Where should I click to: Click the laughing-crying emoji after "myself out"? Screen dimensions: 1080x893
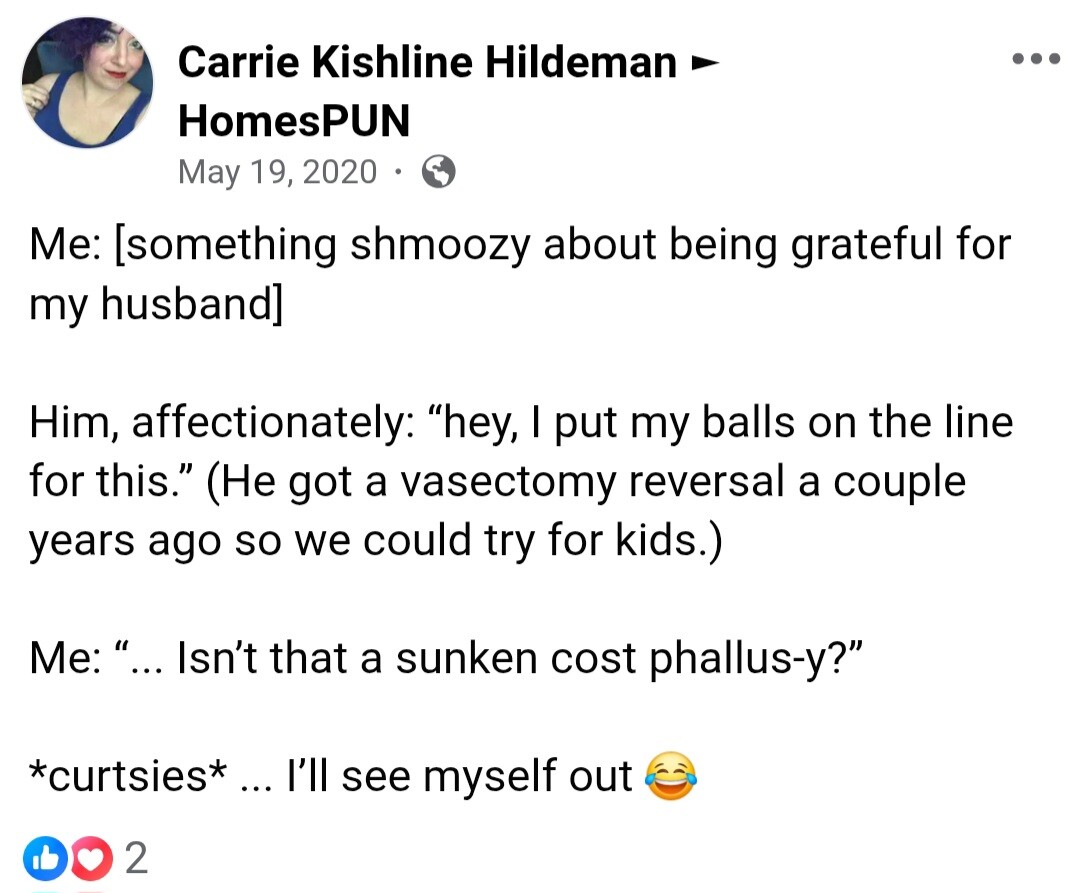(x=670, y=776)
